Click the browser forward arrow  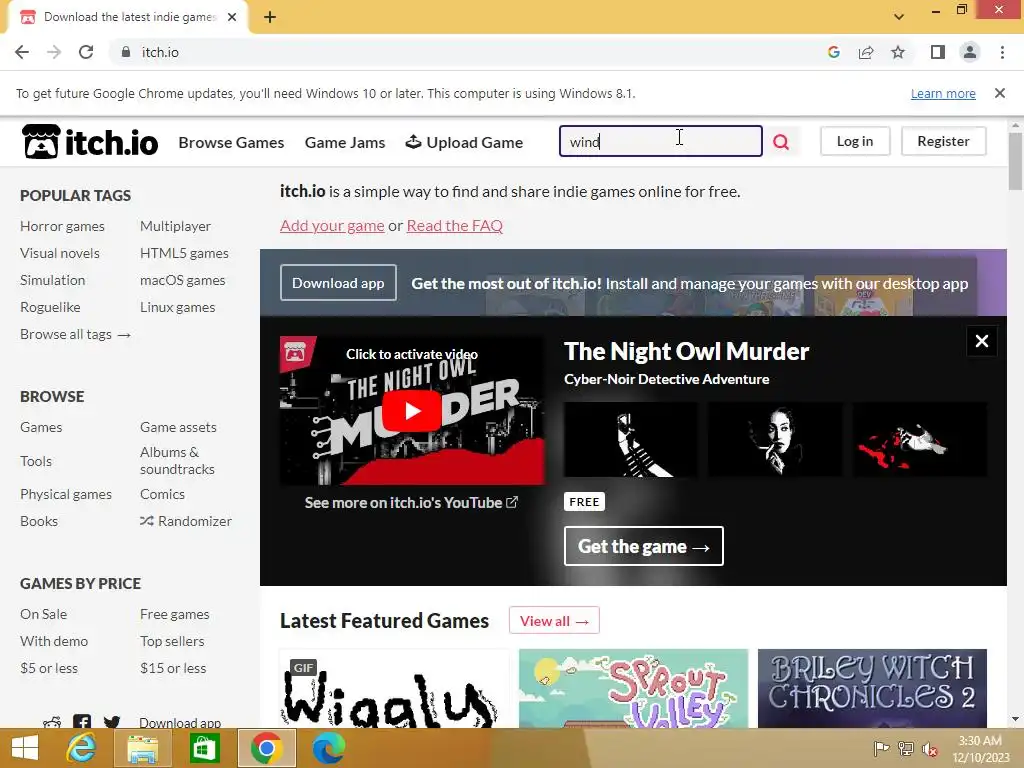point(54,52)
